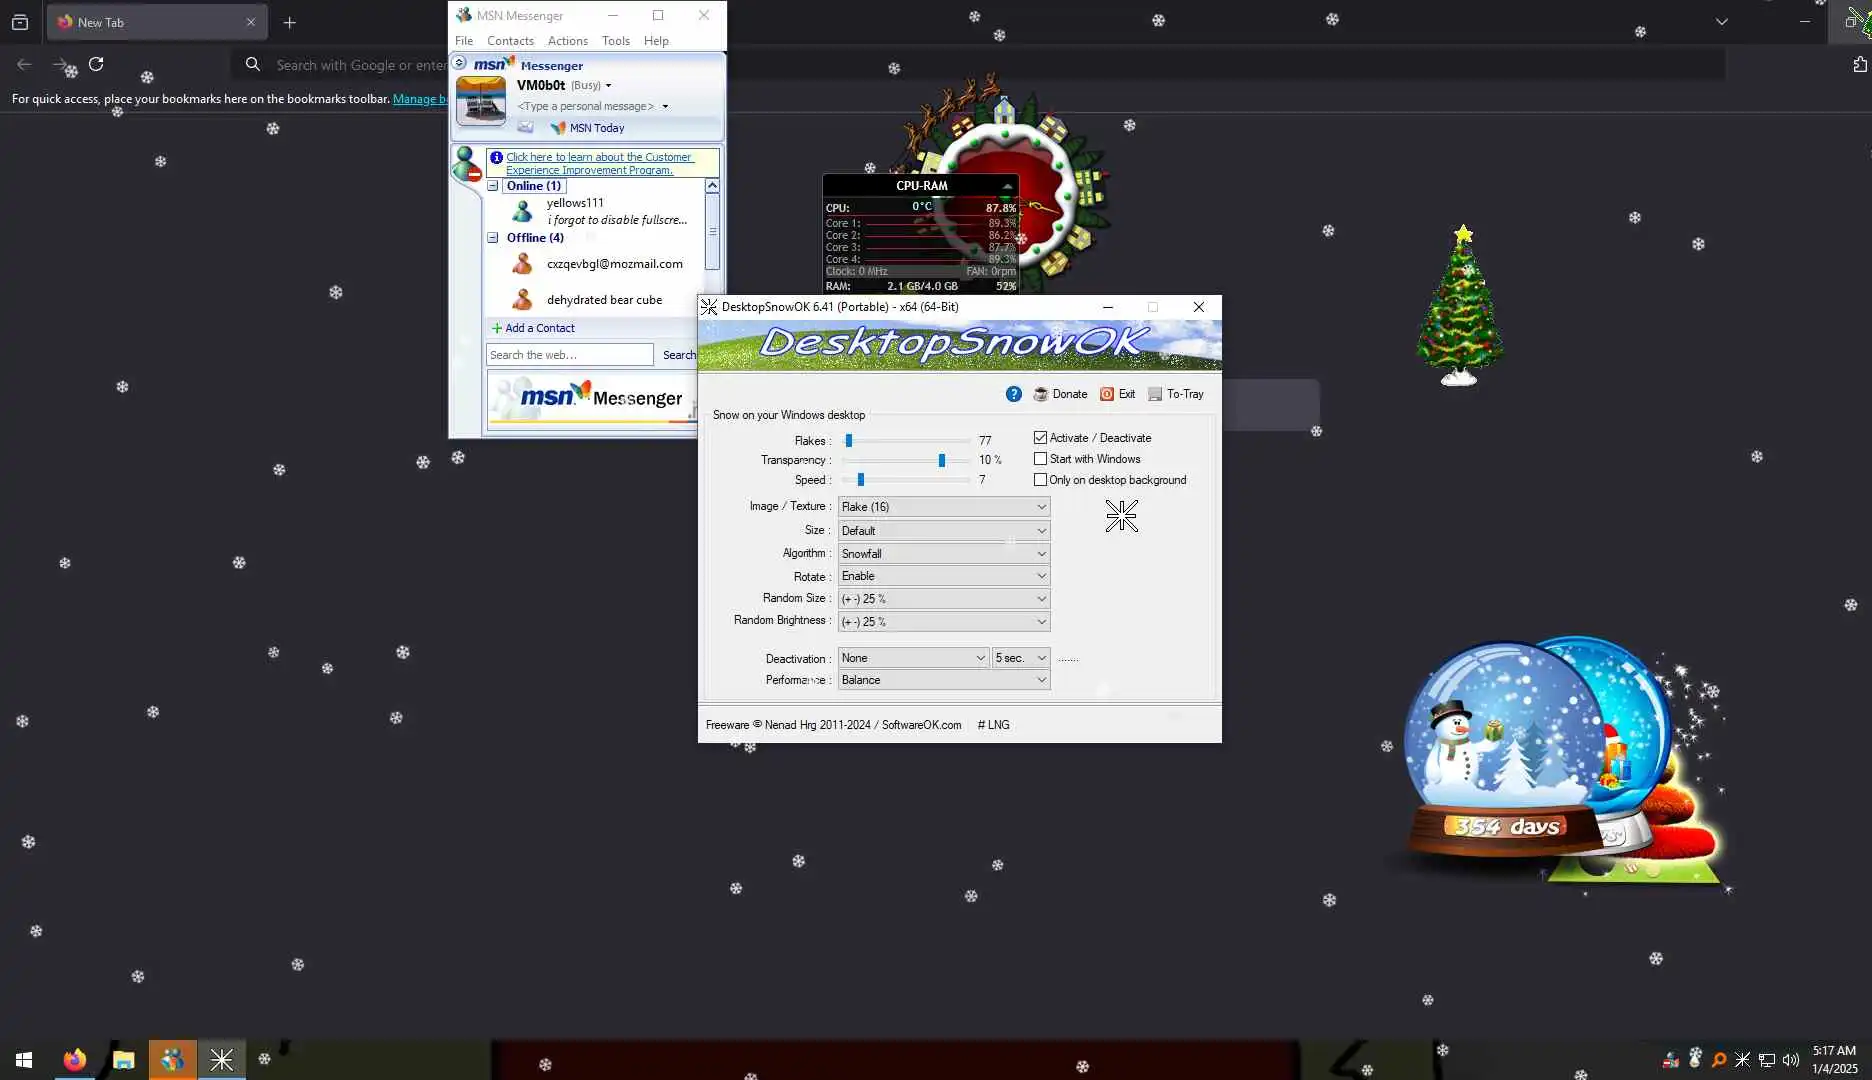This screenshot has width=1872, height=1080.
Task: Click the Customer Experience Improvement Program link
Action: (599, 163)
